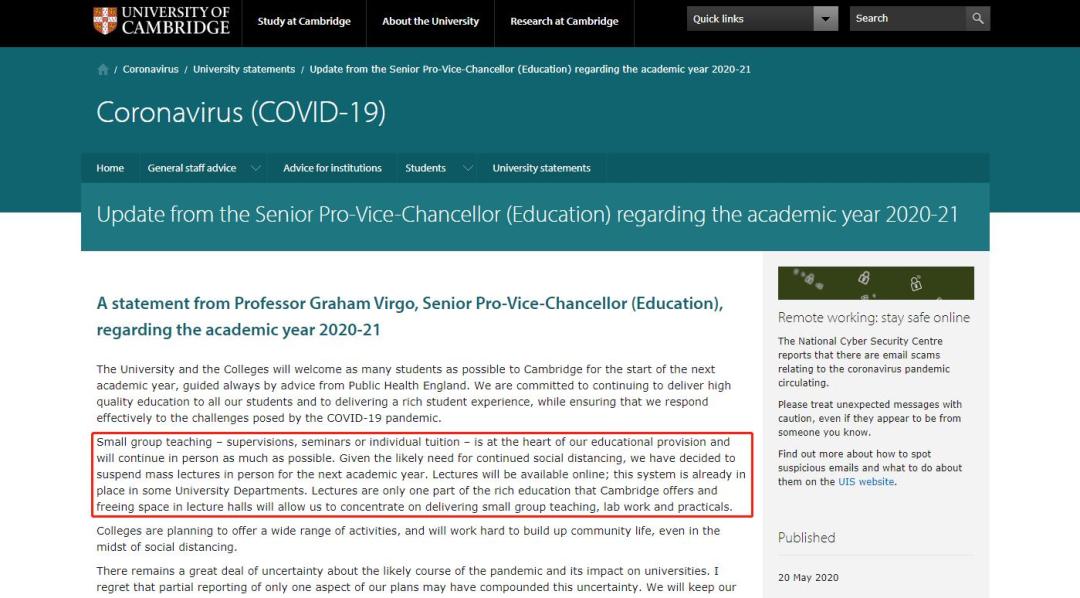1080x598 pixels.
Task: Click the Remote working banner image
Action: point(875,283)
